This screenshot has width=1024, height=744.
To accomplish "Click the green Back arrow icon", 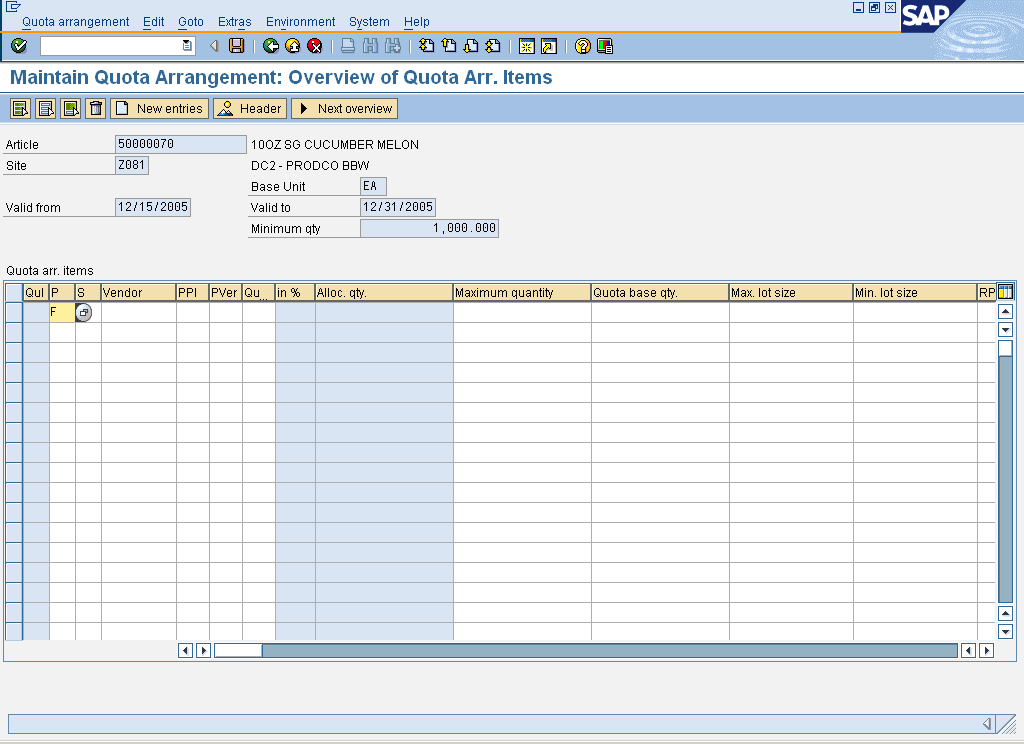I will click(x=270, y=46).
